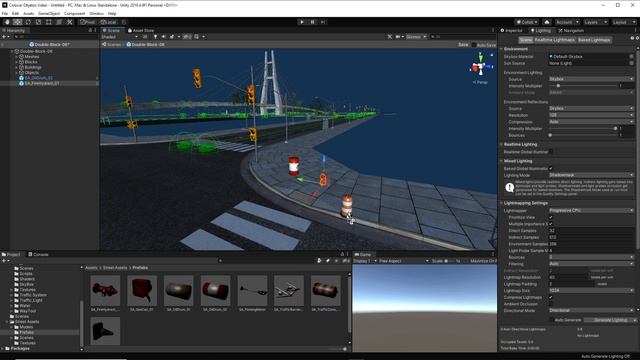Select Baked Lightmaps in Lighting panel
Image resolution: width=640 pixels, height=360 pixels.
594,40
